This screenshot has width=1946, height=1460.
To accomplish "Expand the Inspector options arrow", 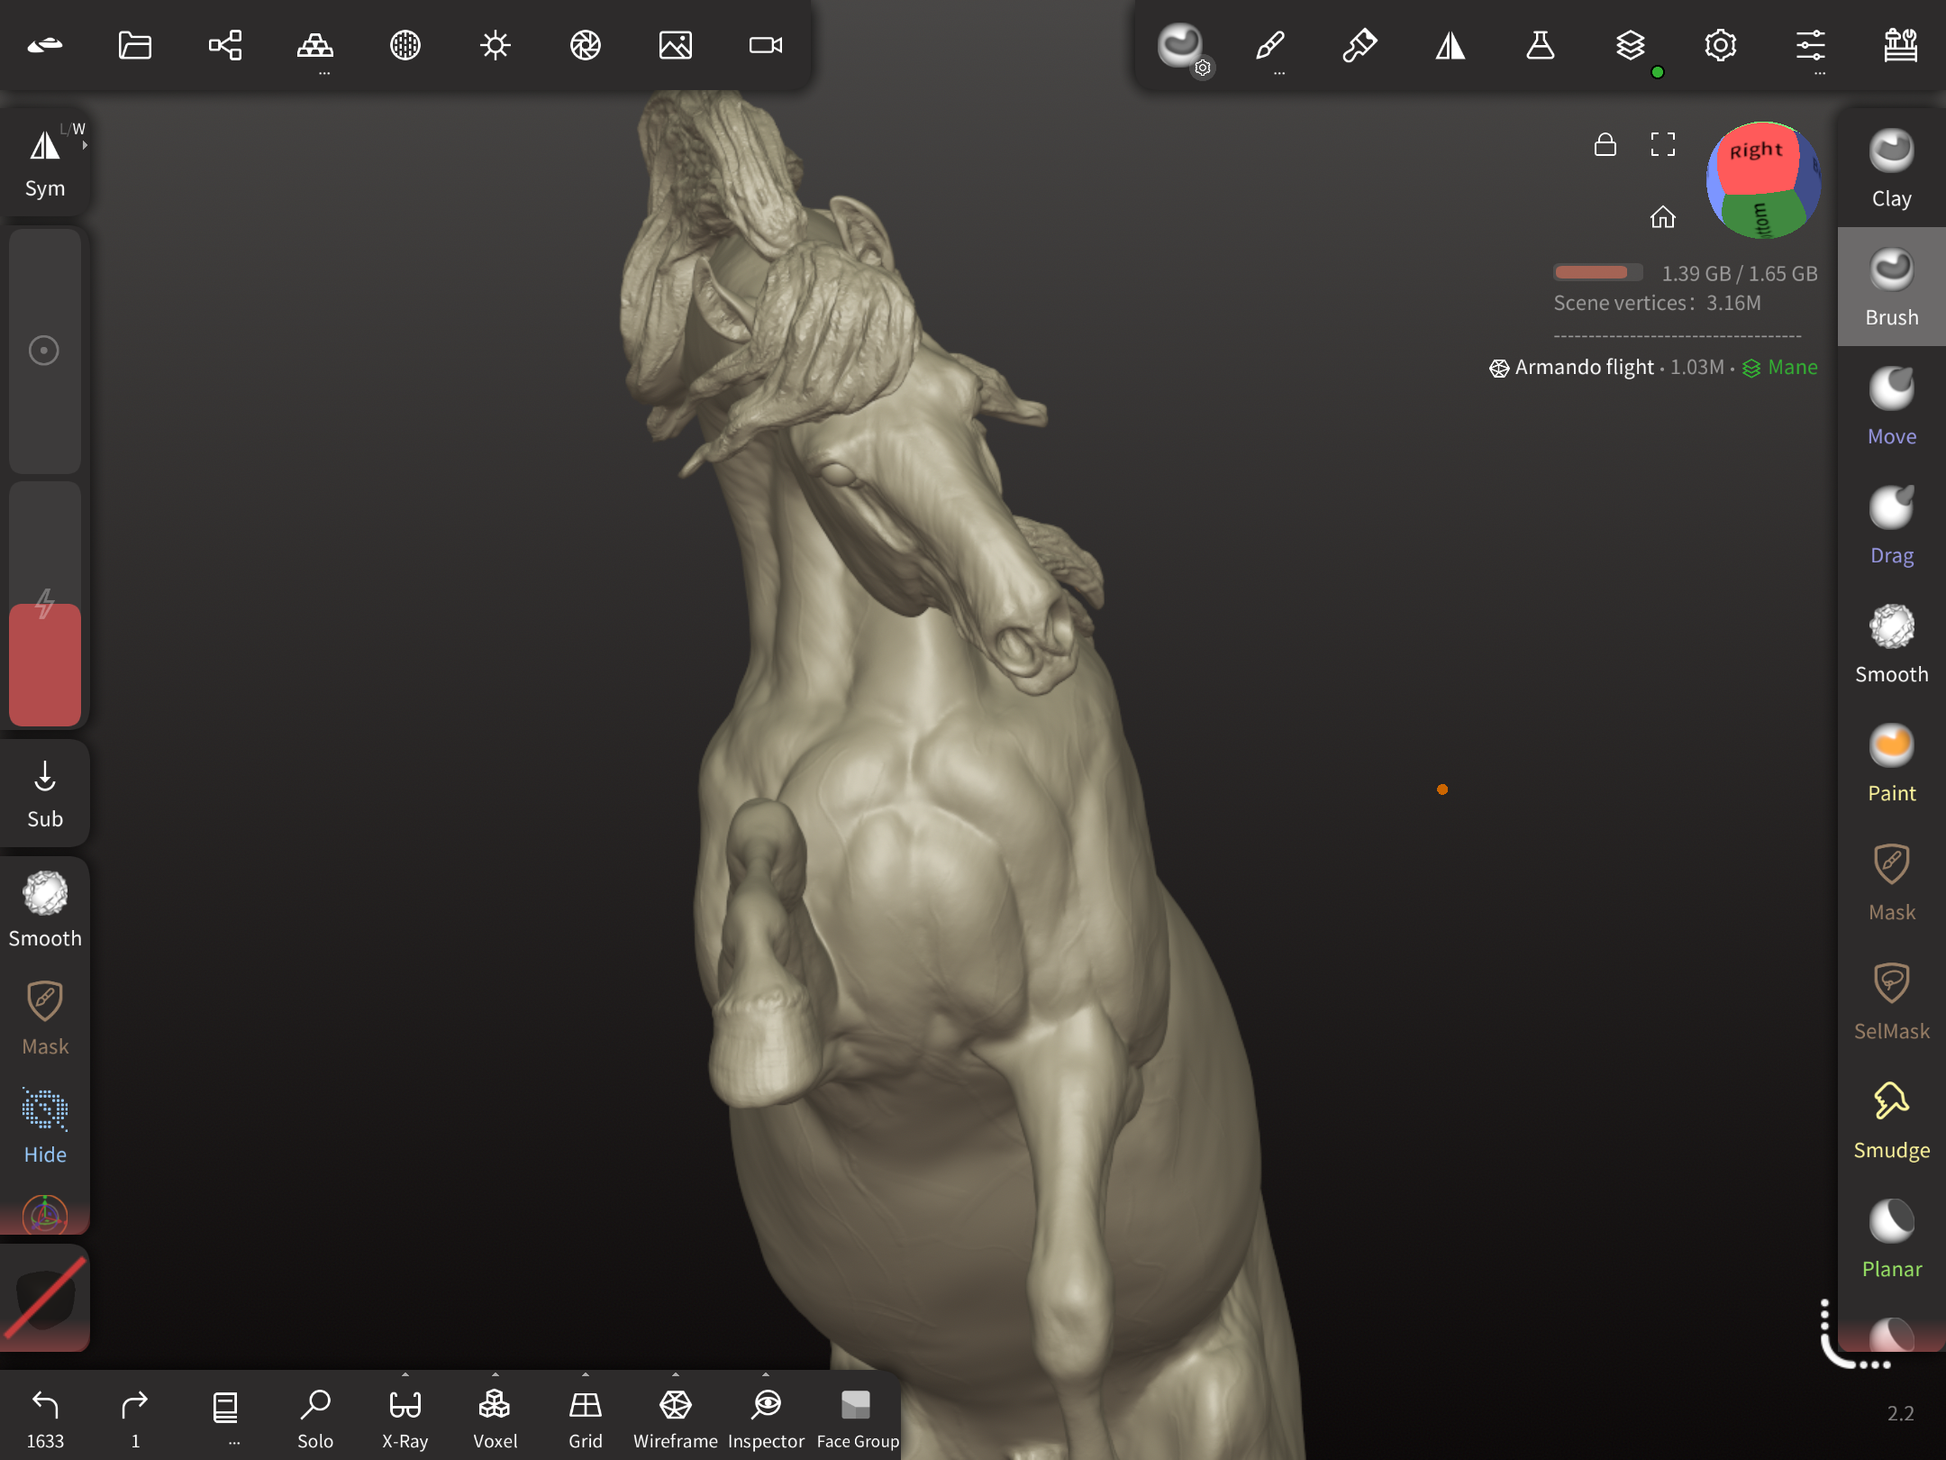I will (x=765, y=1375).
